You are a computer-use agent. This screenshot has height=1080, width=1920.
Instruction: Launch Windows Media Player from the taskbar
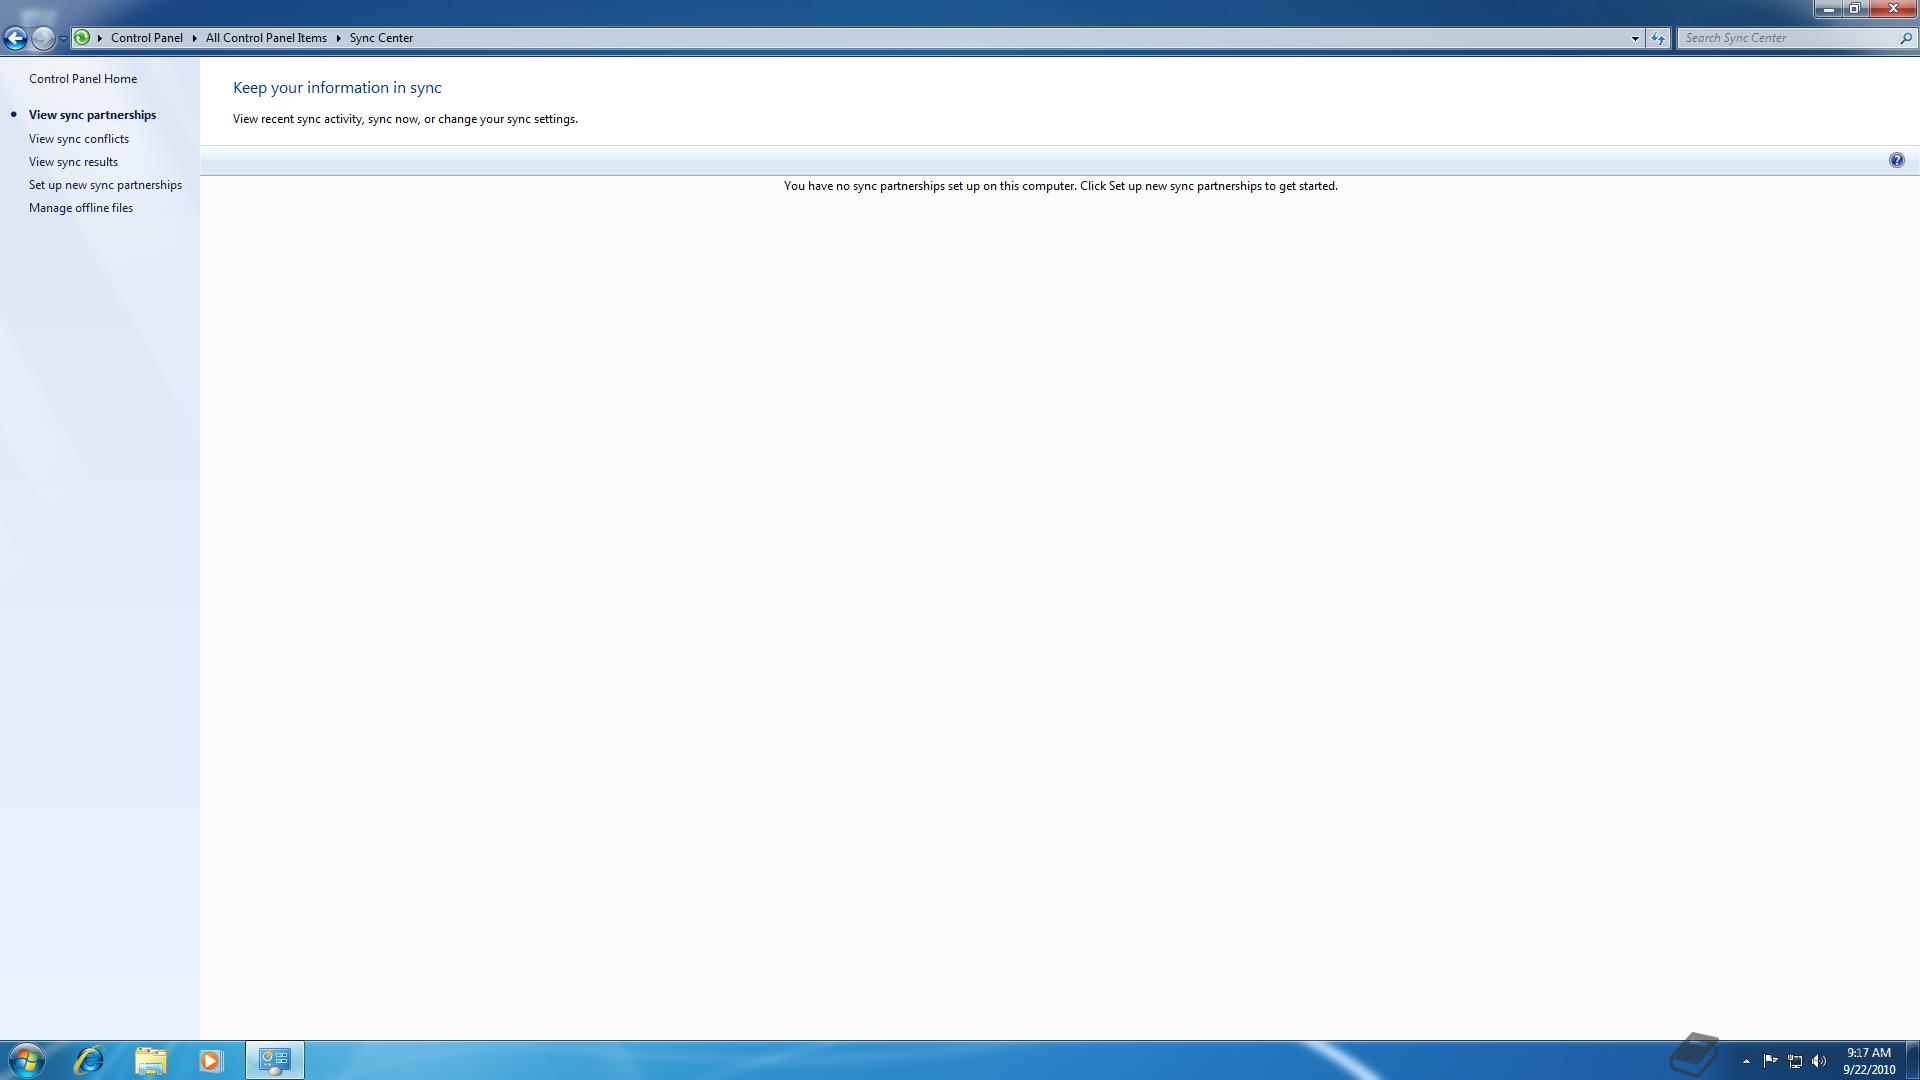pos(210,1060)
